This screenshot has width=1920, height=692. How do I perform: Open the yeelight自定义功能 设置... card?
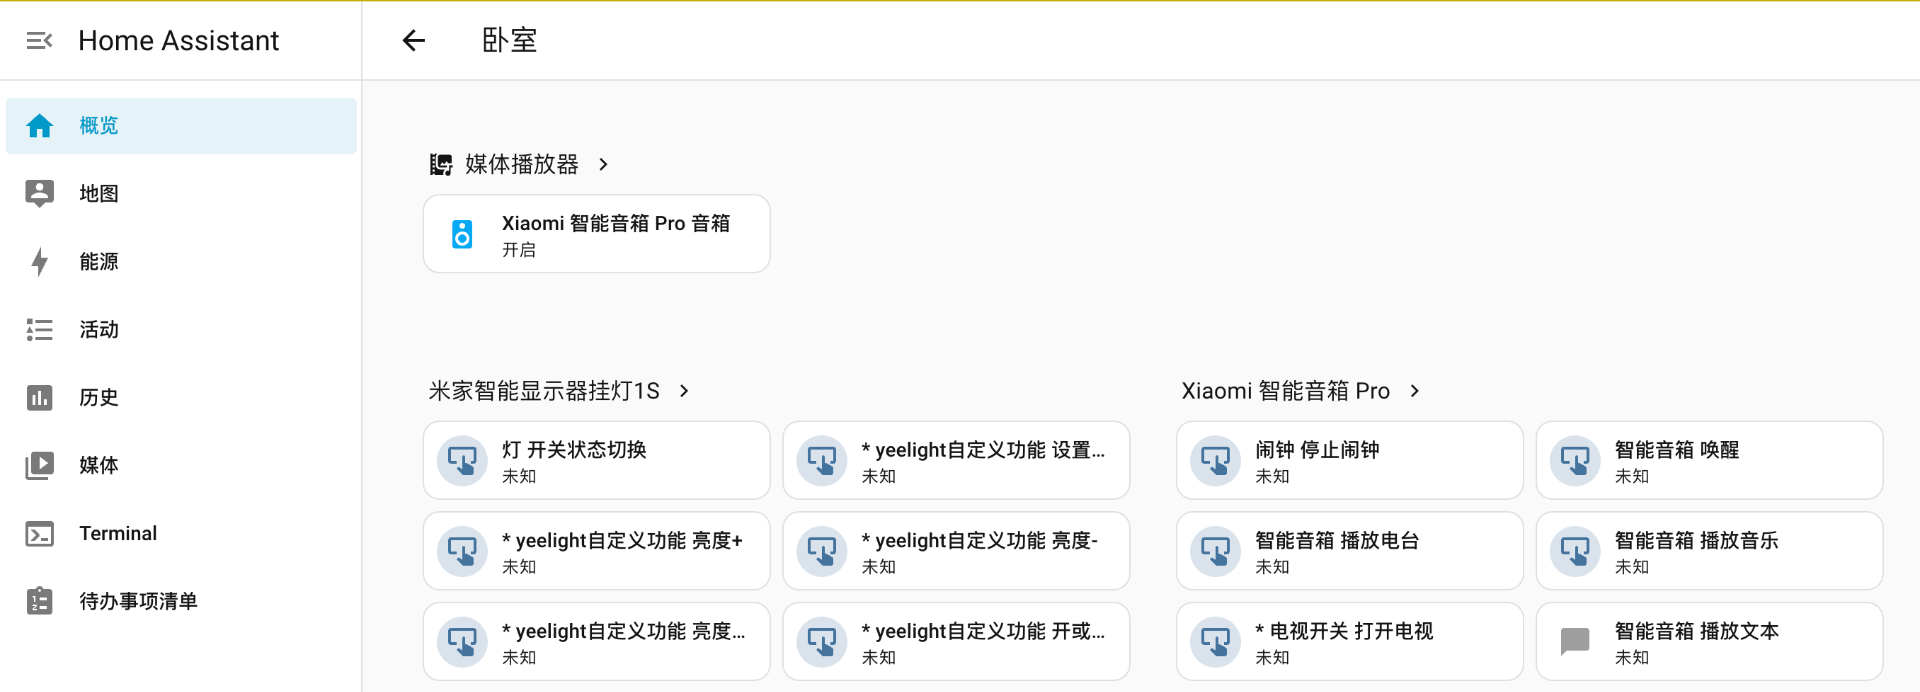[956, 460]
